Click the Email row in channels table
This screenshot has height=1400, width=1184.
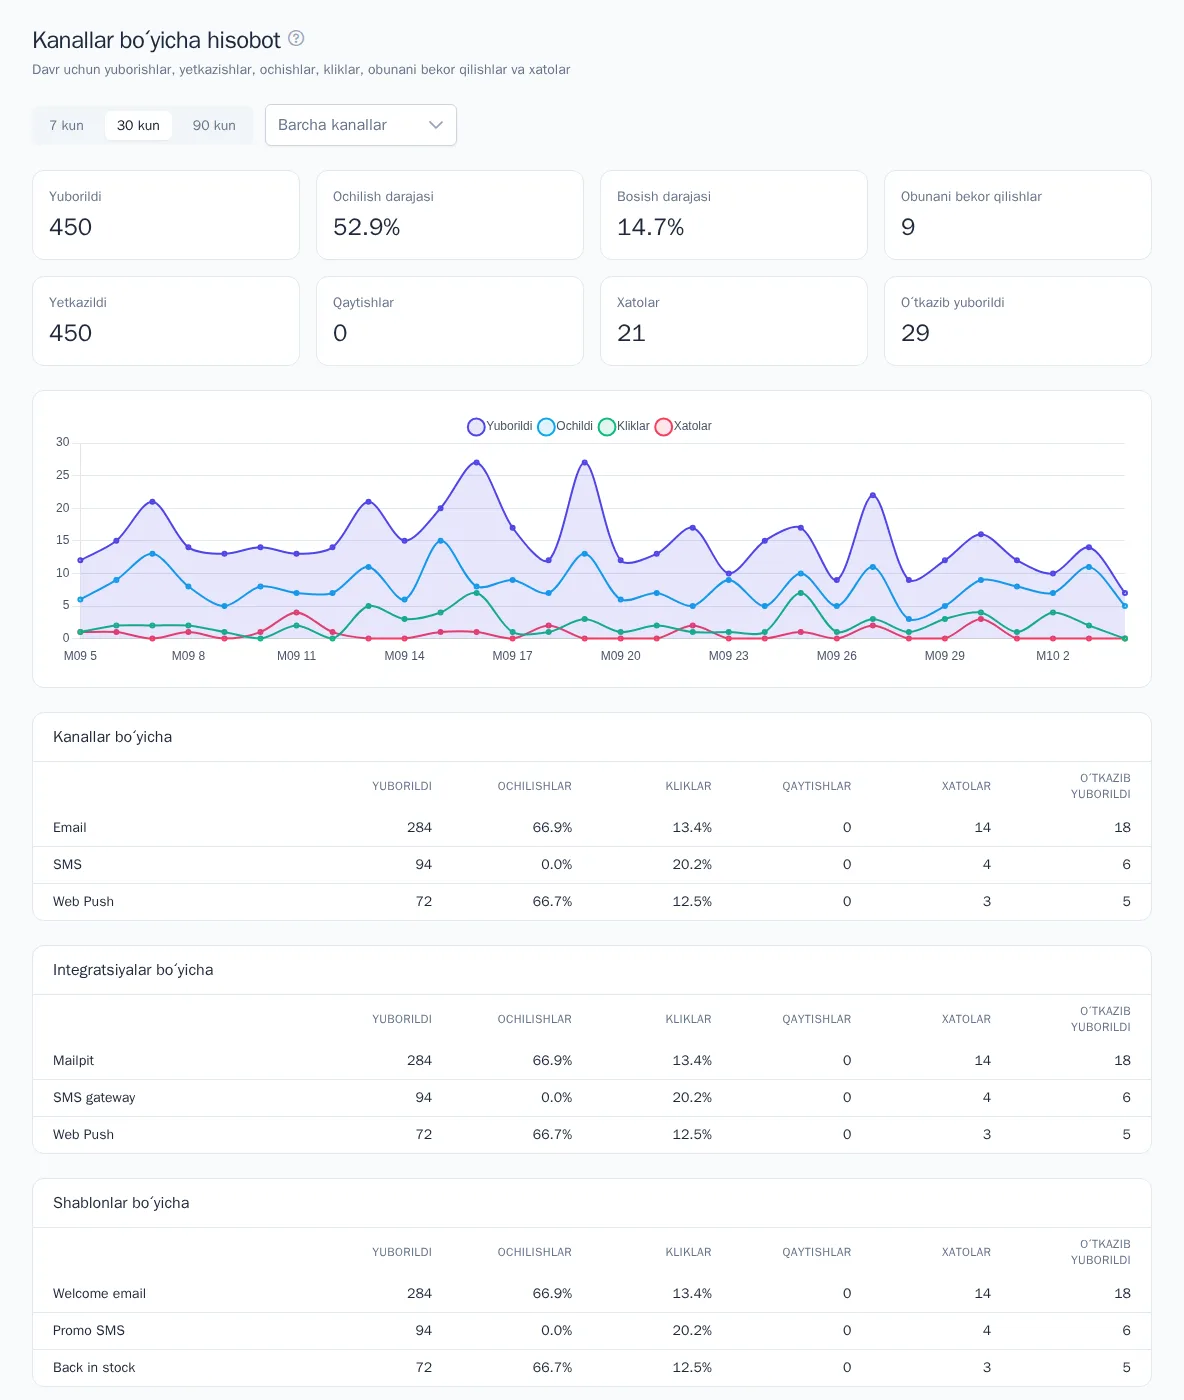(x=592, y=828)
